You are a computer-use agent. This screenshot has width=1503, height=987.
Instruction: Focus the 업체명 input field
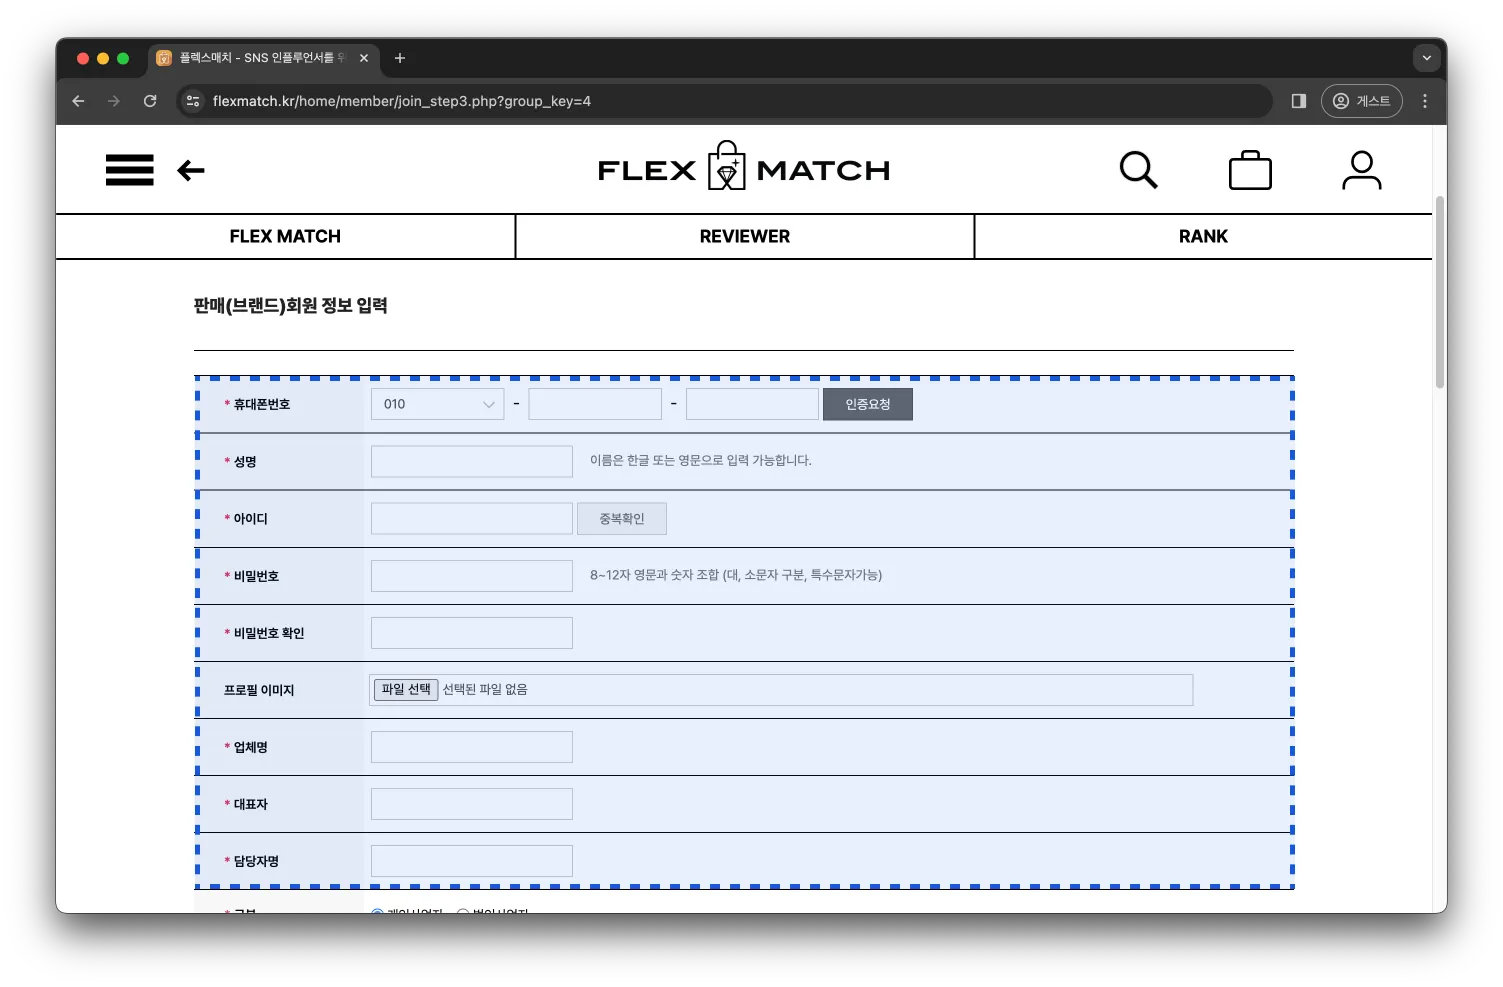tap(472, 747)
